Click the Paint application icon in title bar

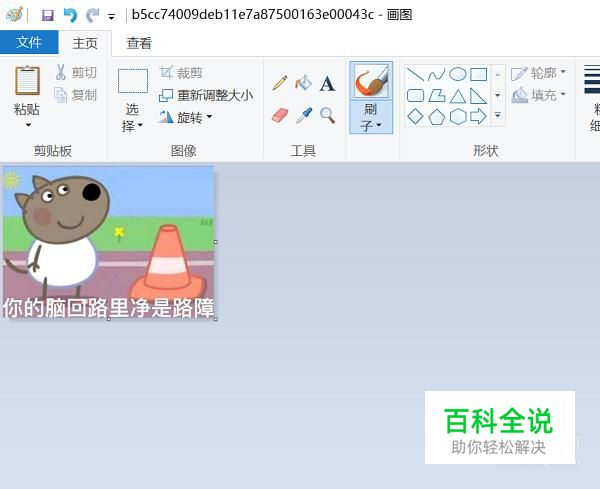coord(14,15)
